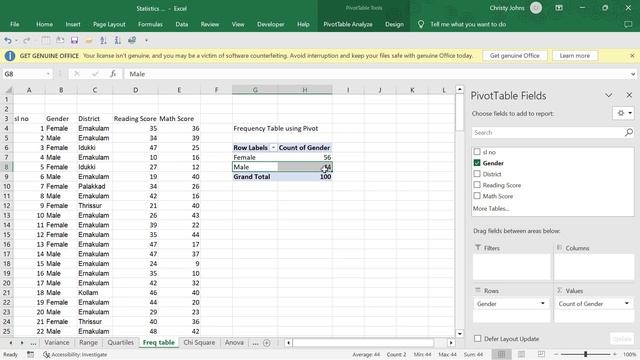Image resolution: width=640 pixels, height=360 pixels.
Task: Open the Data ribbon tab
Action: (x=182, y=24)
